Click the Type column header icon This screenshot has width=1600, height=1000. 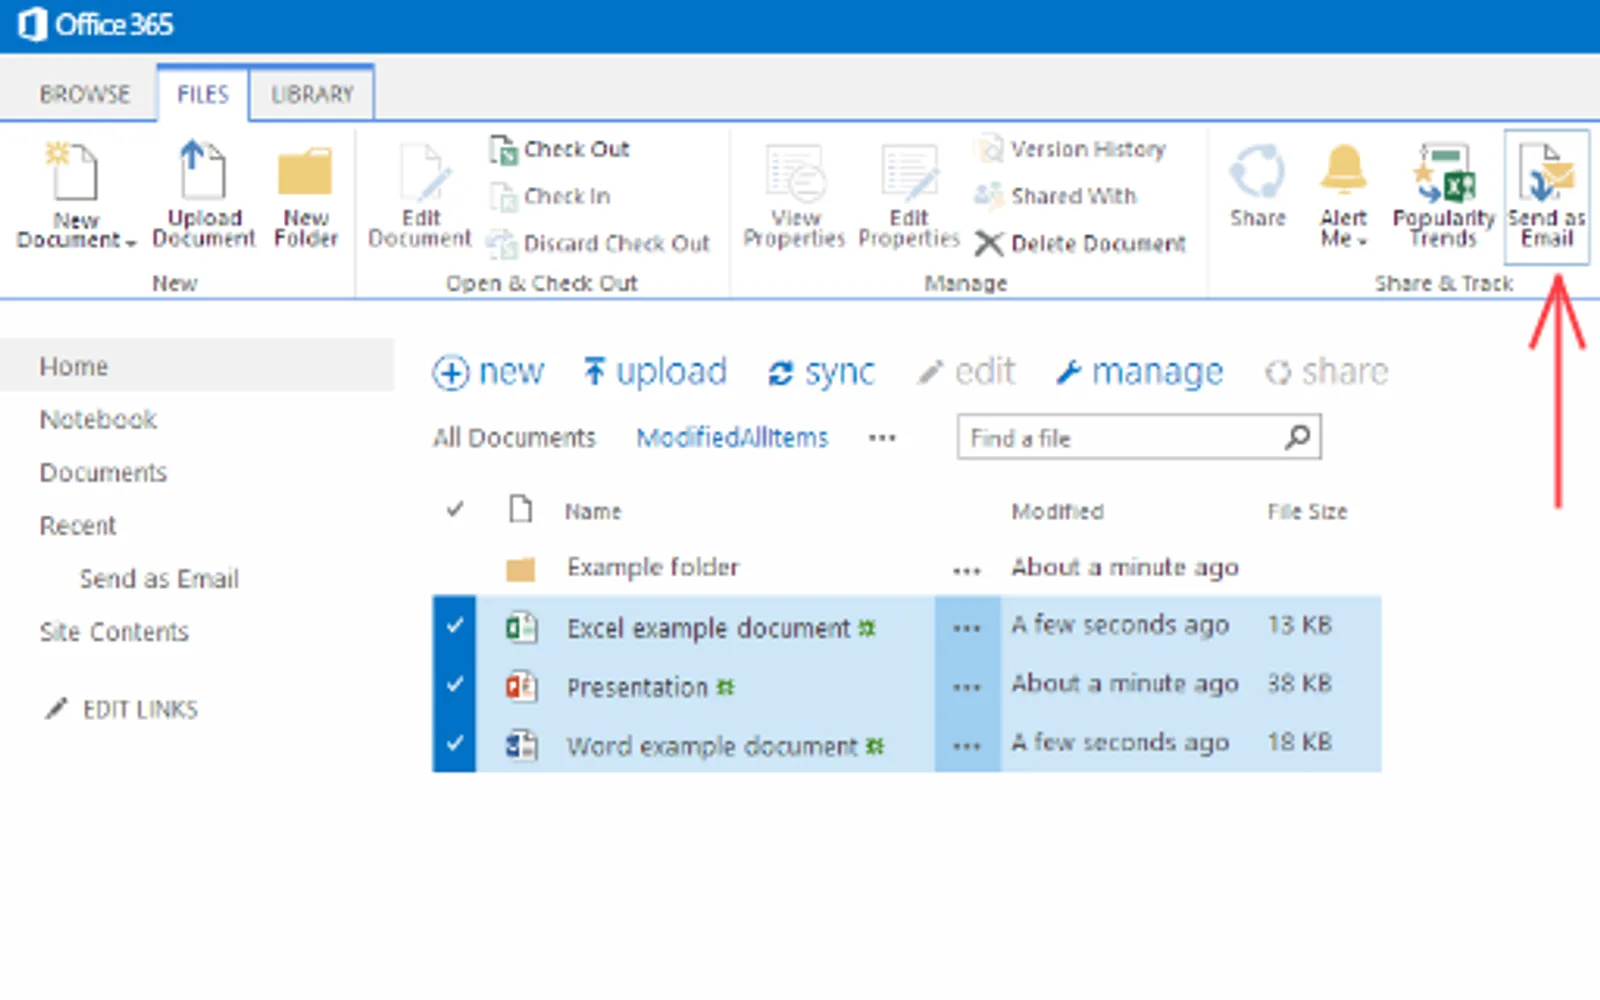tap(520, 510)
